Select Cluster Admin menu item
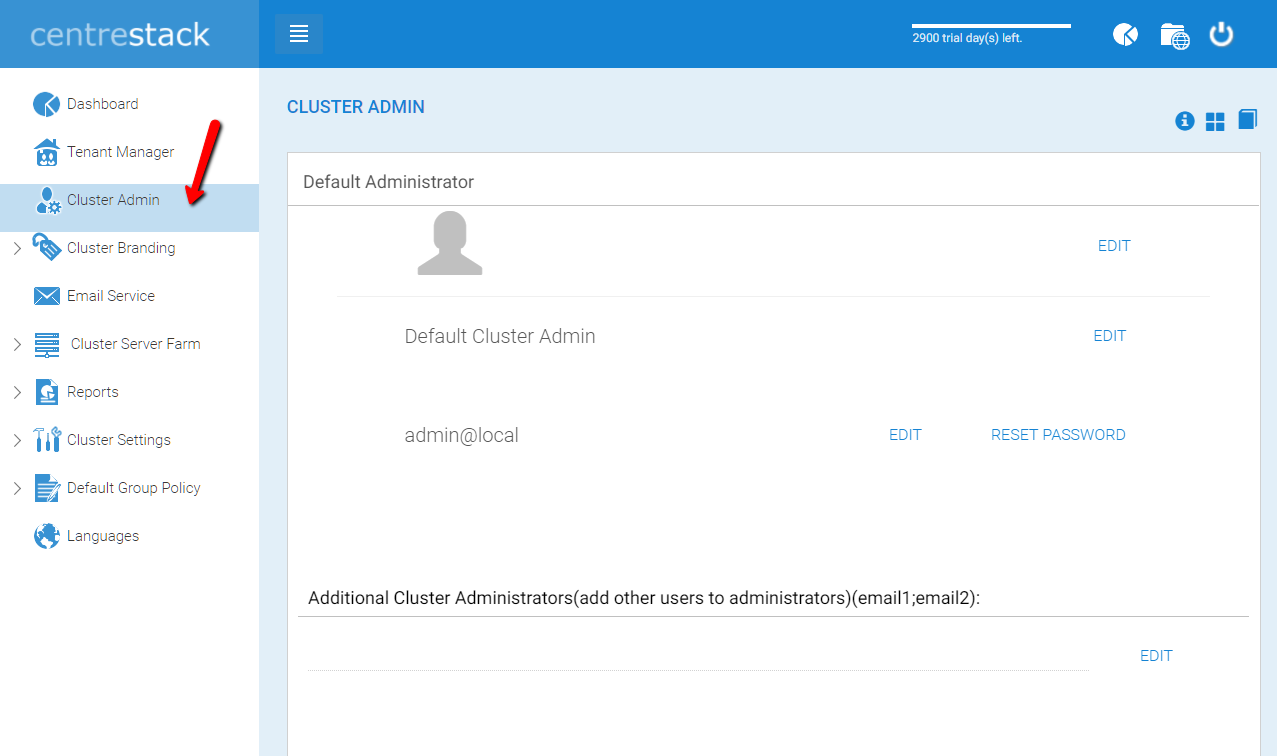The width and height of the screenshot is (1277, 756). coord(129,208)
